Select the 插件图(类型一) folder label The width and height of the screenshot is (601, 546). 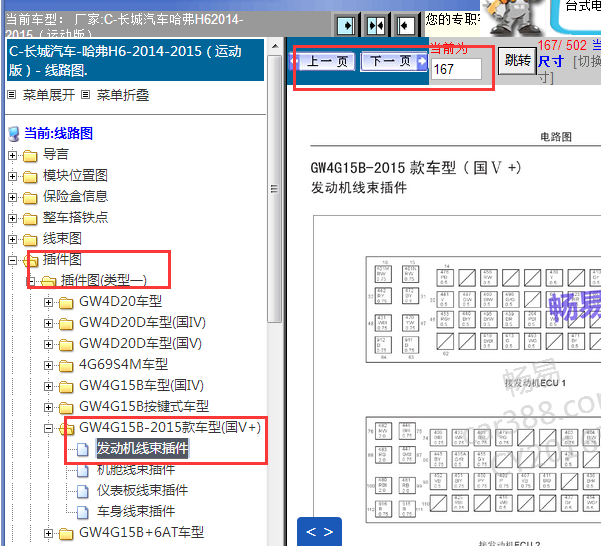pos(103,280)
